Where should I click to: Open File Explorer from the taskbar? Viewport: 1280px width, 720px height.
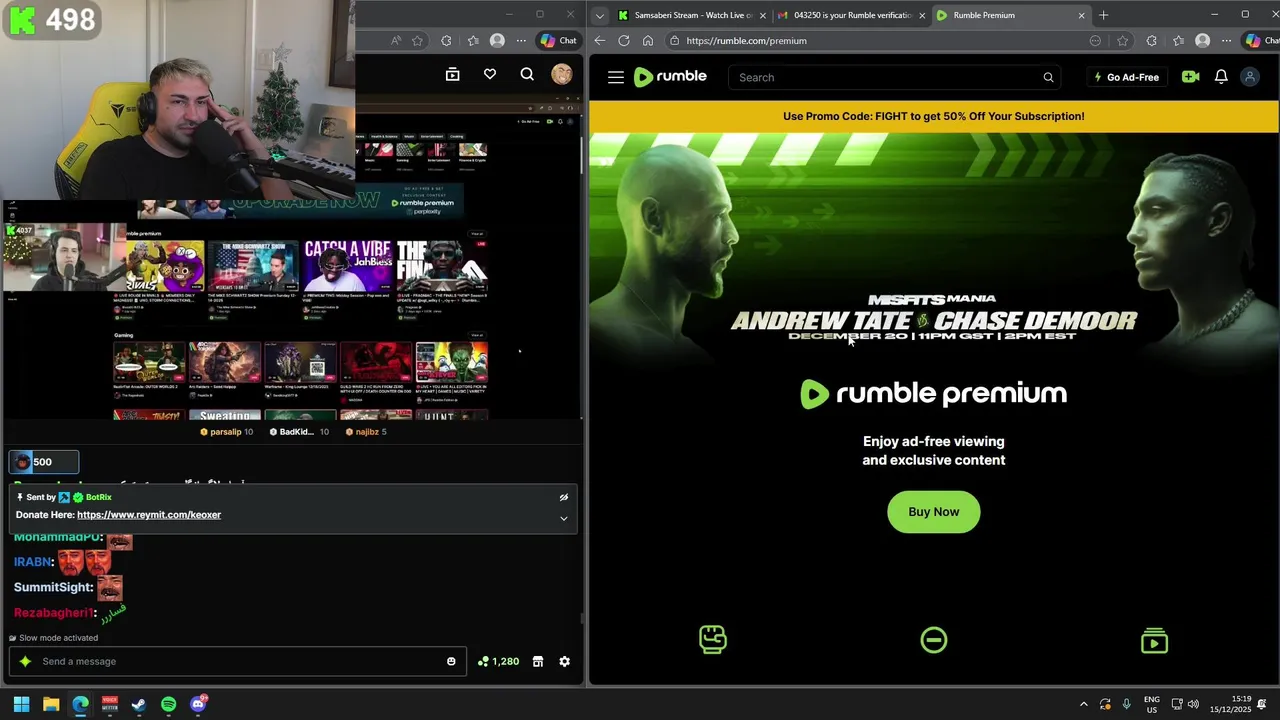(51, 704)
